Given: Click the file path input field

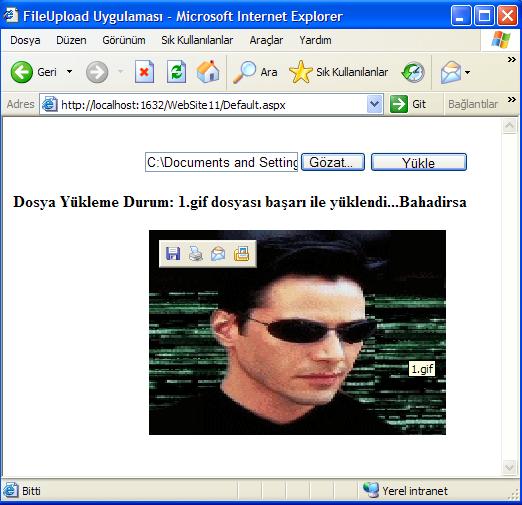Looking at the screenshot, I should tap(221, 162).
